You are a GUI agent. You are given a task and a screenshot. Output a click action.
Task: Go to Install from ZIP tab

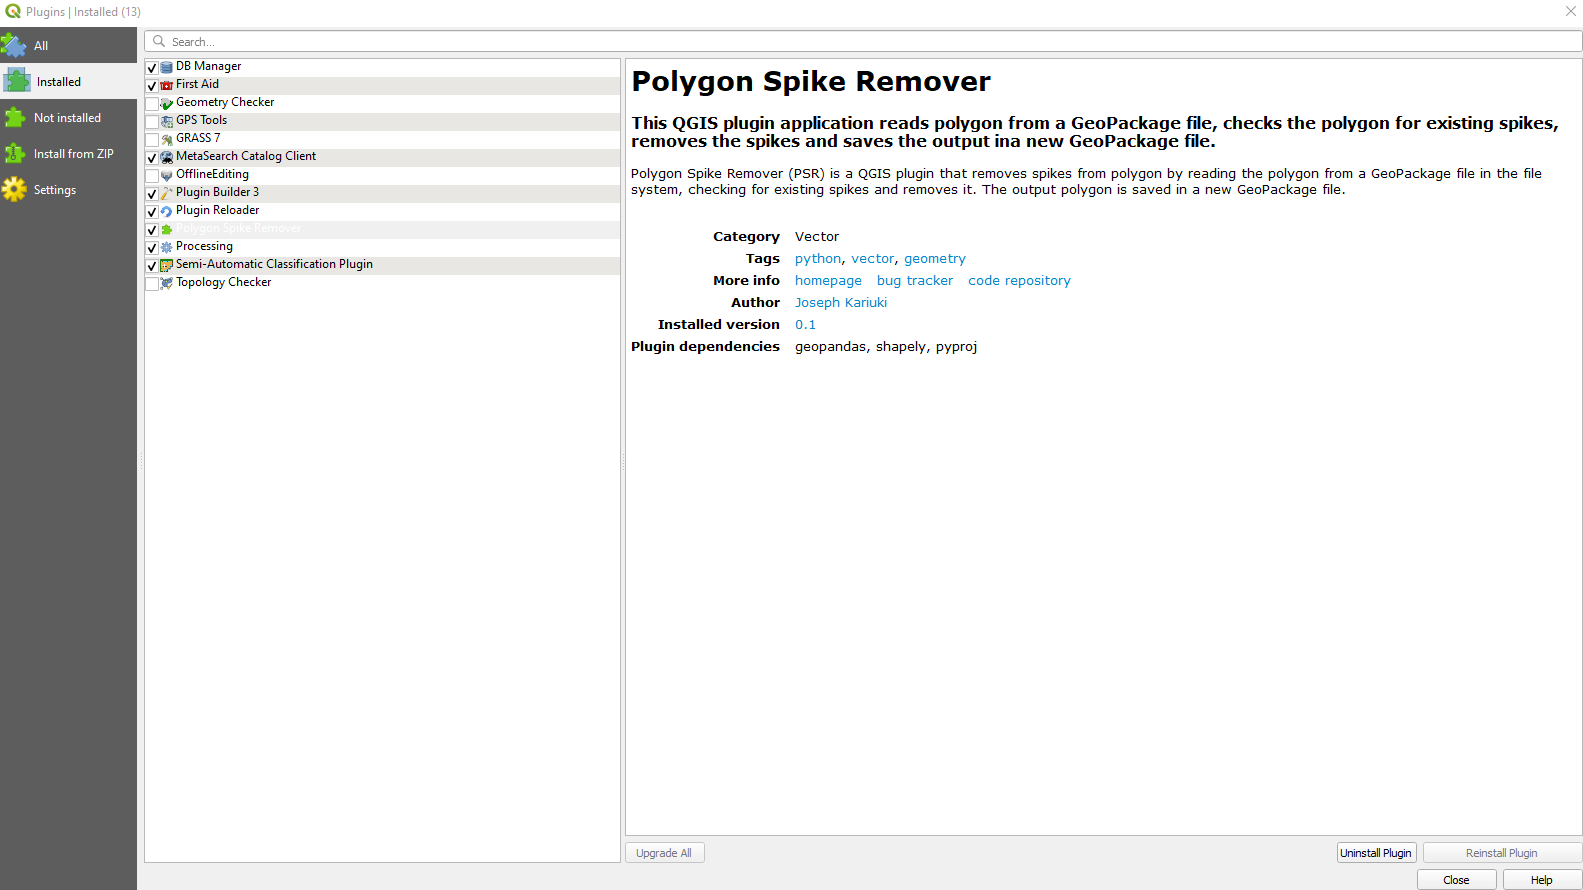point(68,153)
